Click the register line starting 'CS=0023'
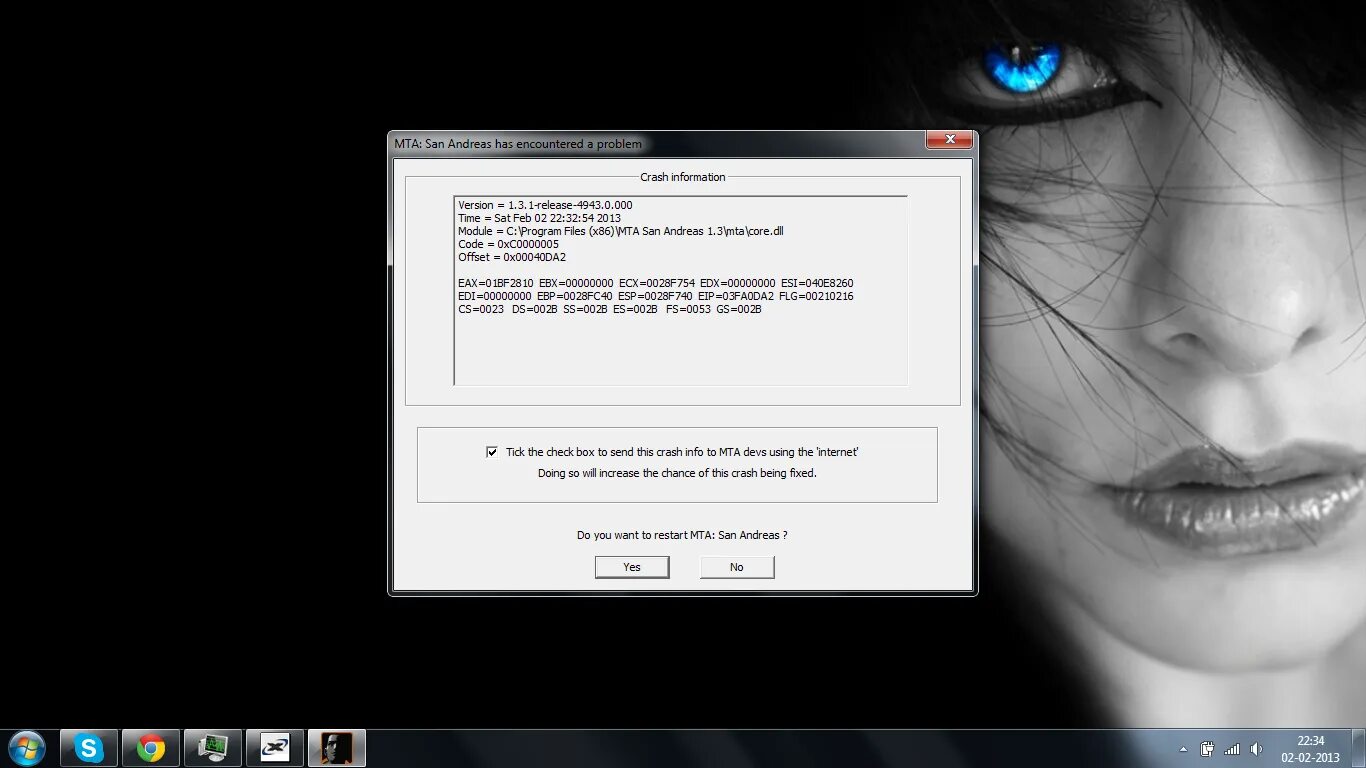 coord(610,309)
